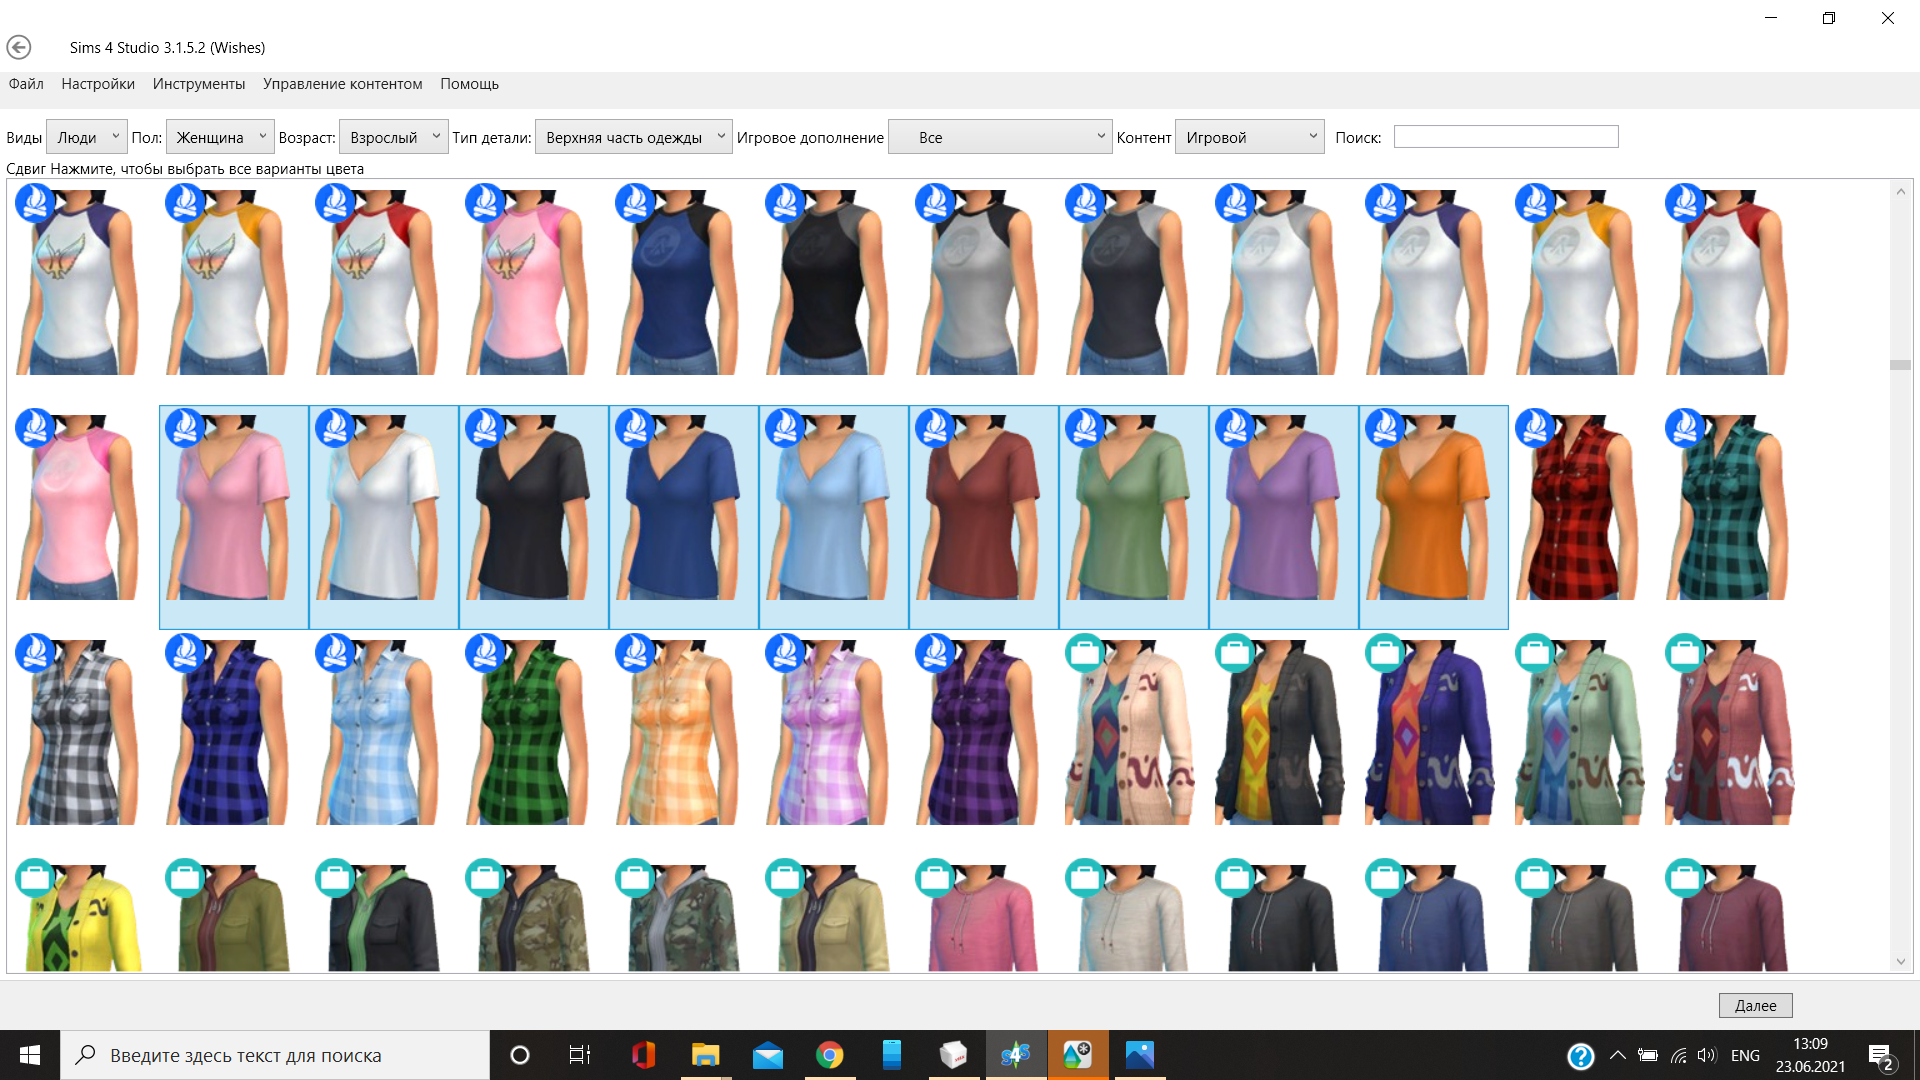Open the Управление контентом menu
Viewport: 1920px width, 1080px height.
pyautogui.click(x=342, y=84)
